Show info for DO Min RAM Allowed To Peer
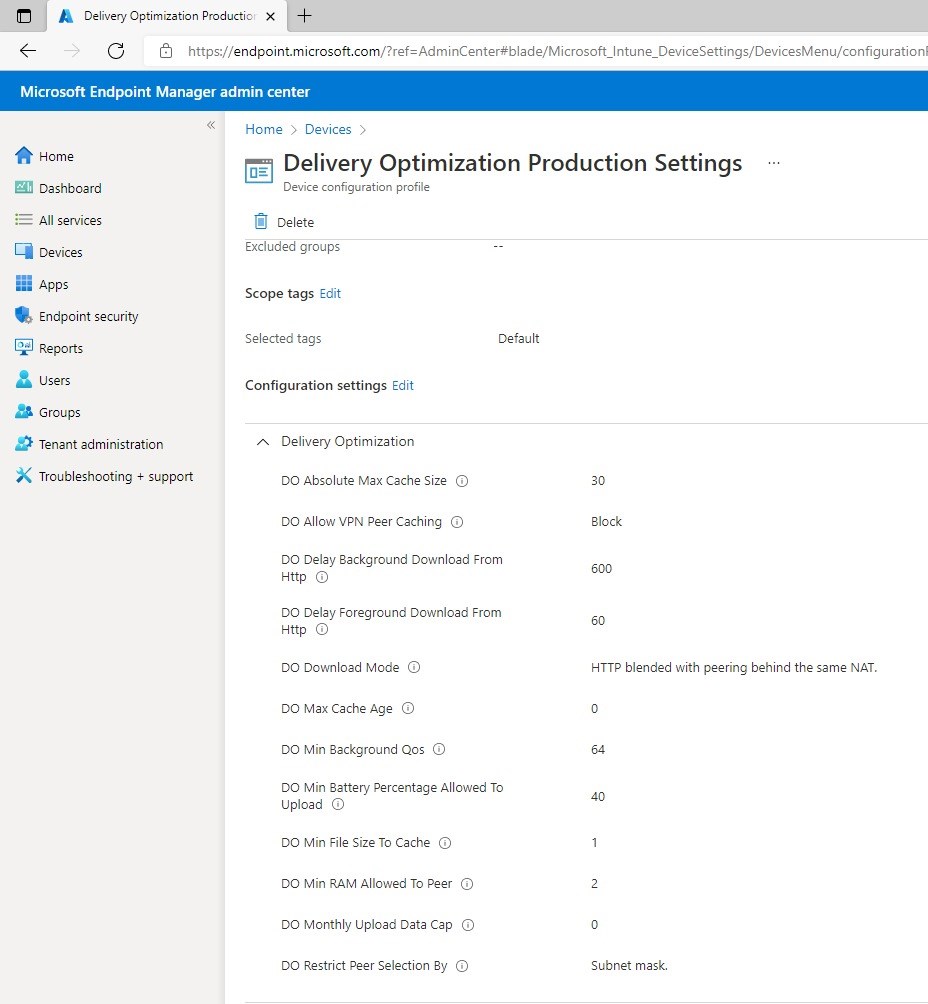 pos(468,884)
